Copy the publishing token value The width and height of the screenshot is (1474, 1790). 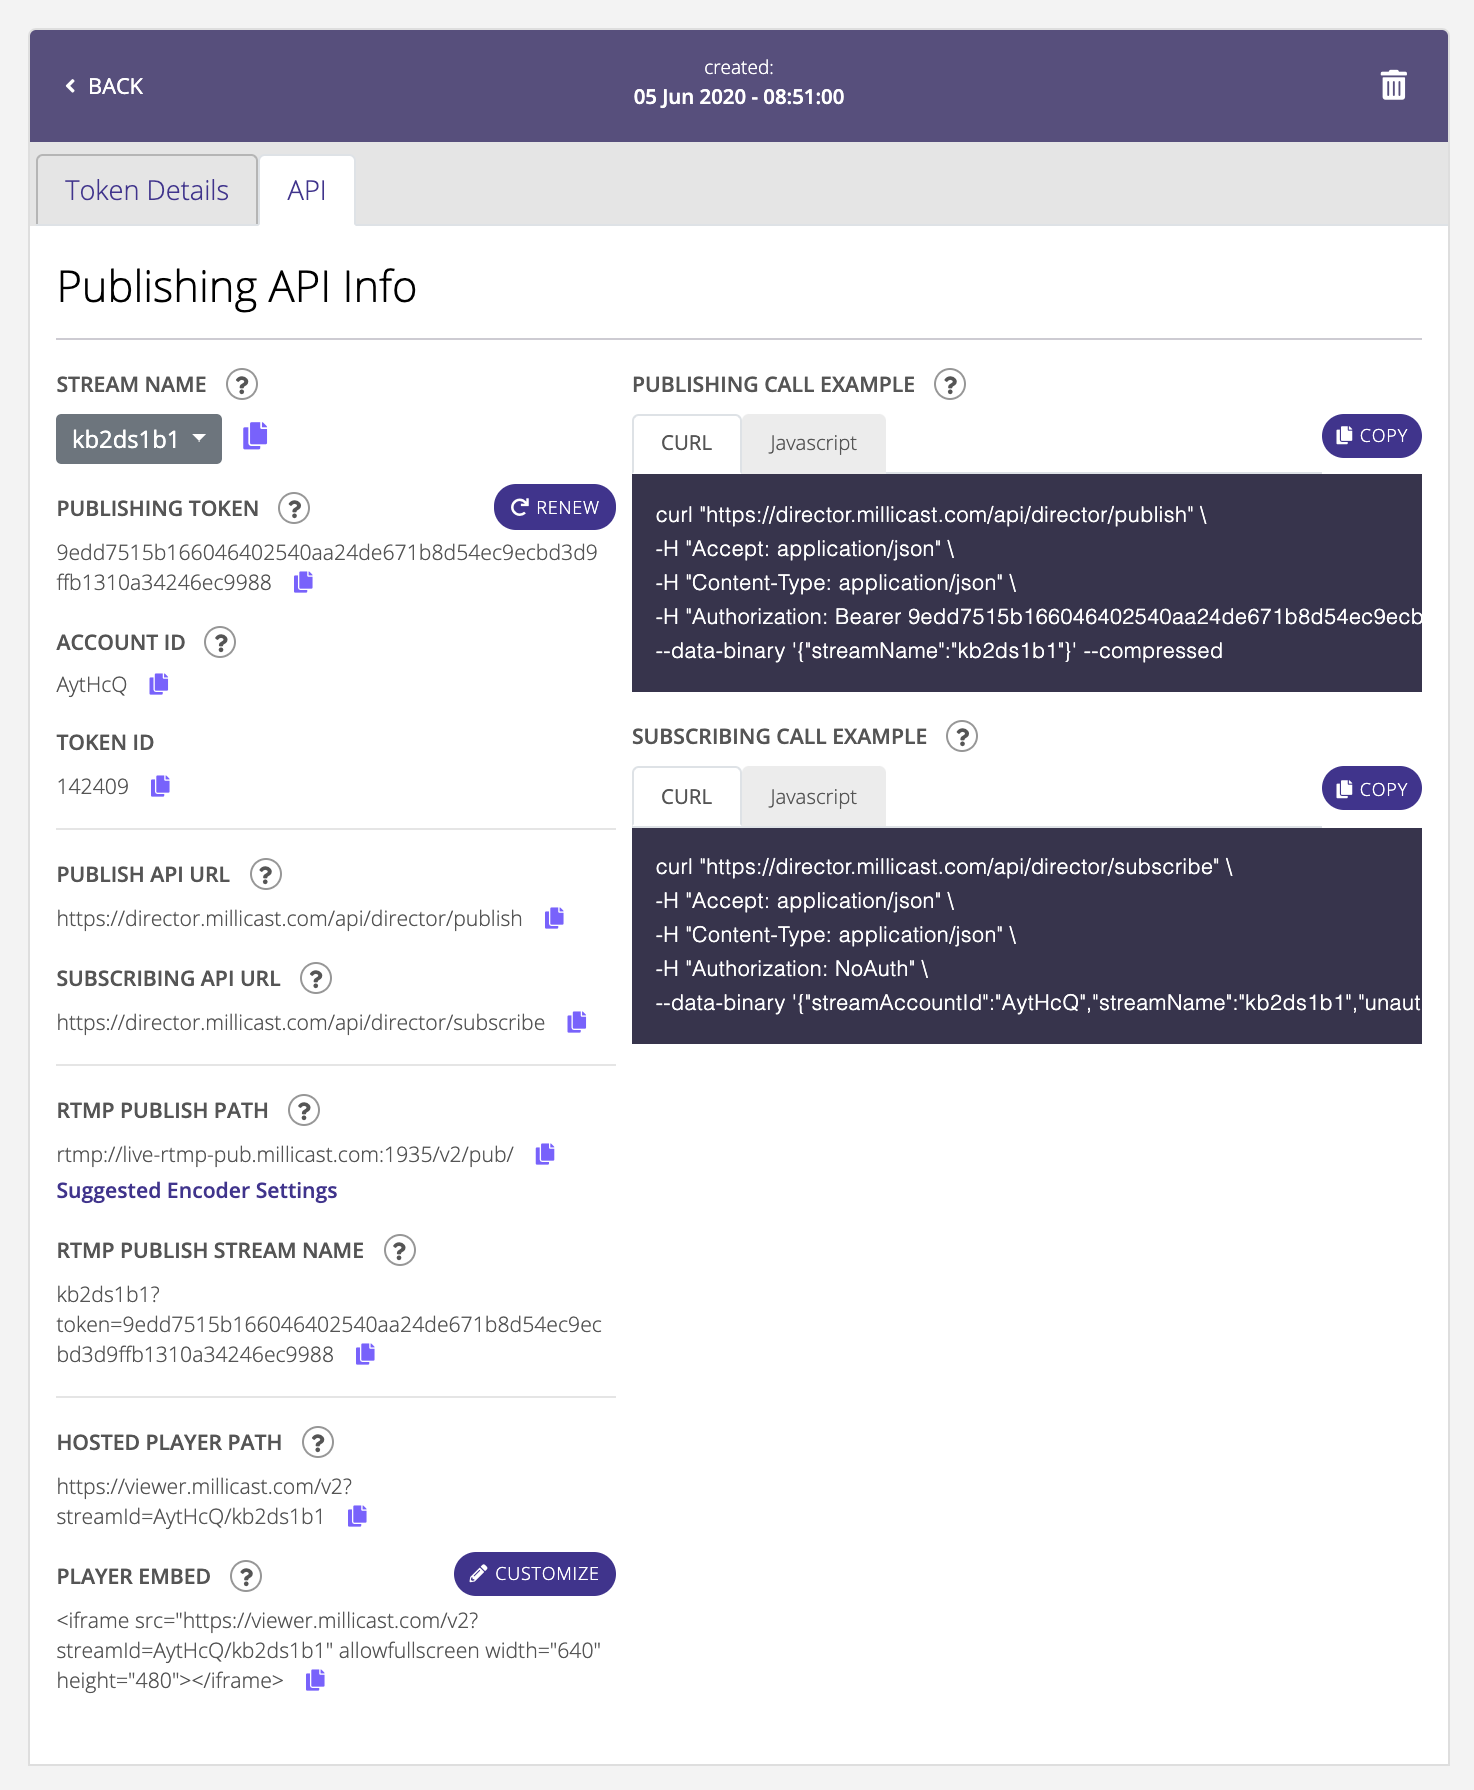click(303, 582)
